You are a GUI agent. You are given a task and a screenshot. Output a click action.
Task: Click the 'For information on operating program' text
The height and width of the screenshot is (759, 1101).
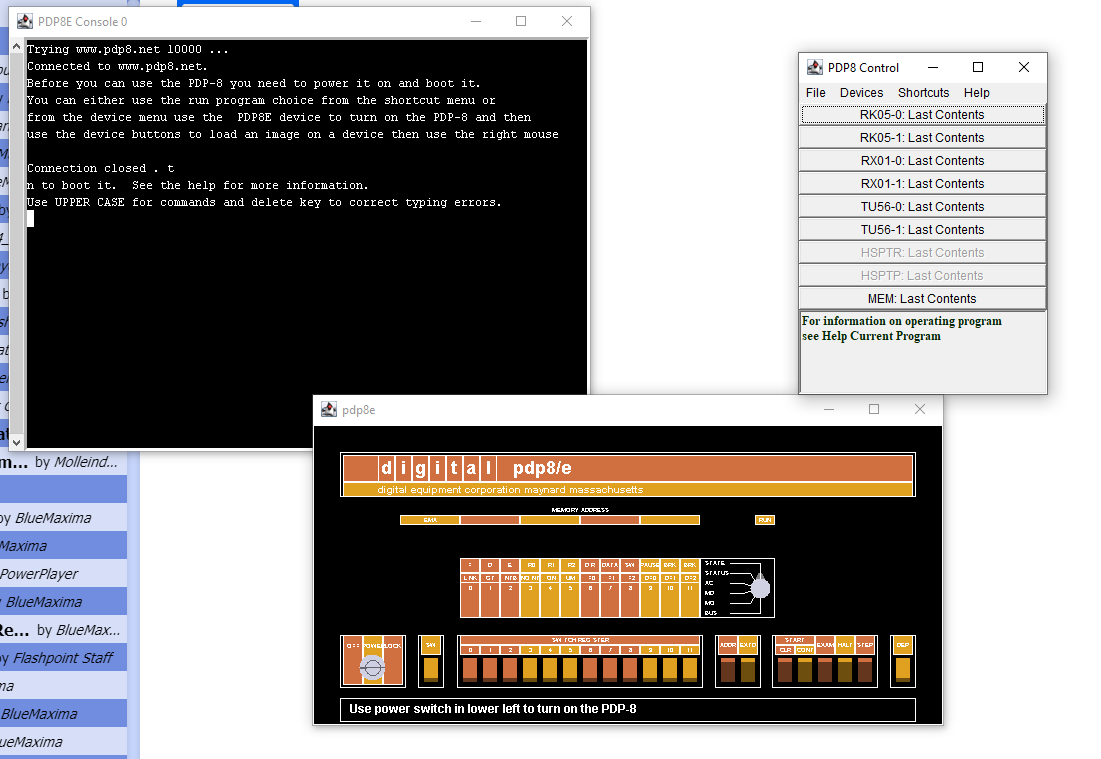pos(902,321)
